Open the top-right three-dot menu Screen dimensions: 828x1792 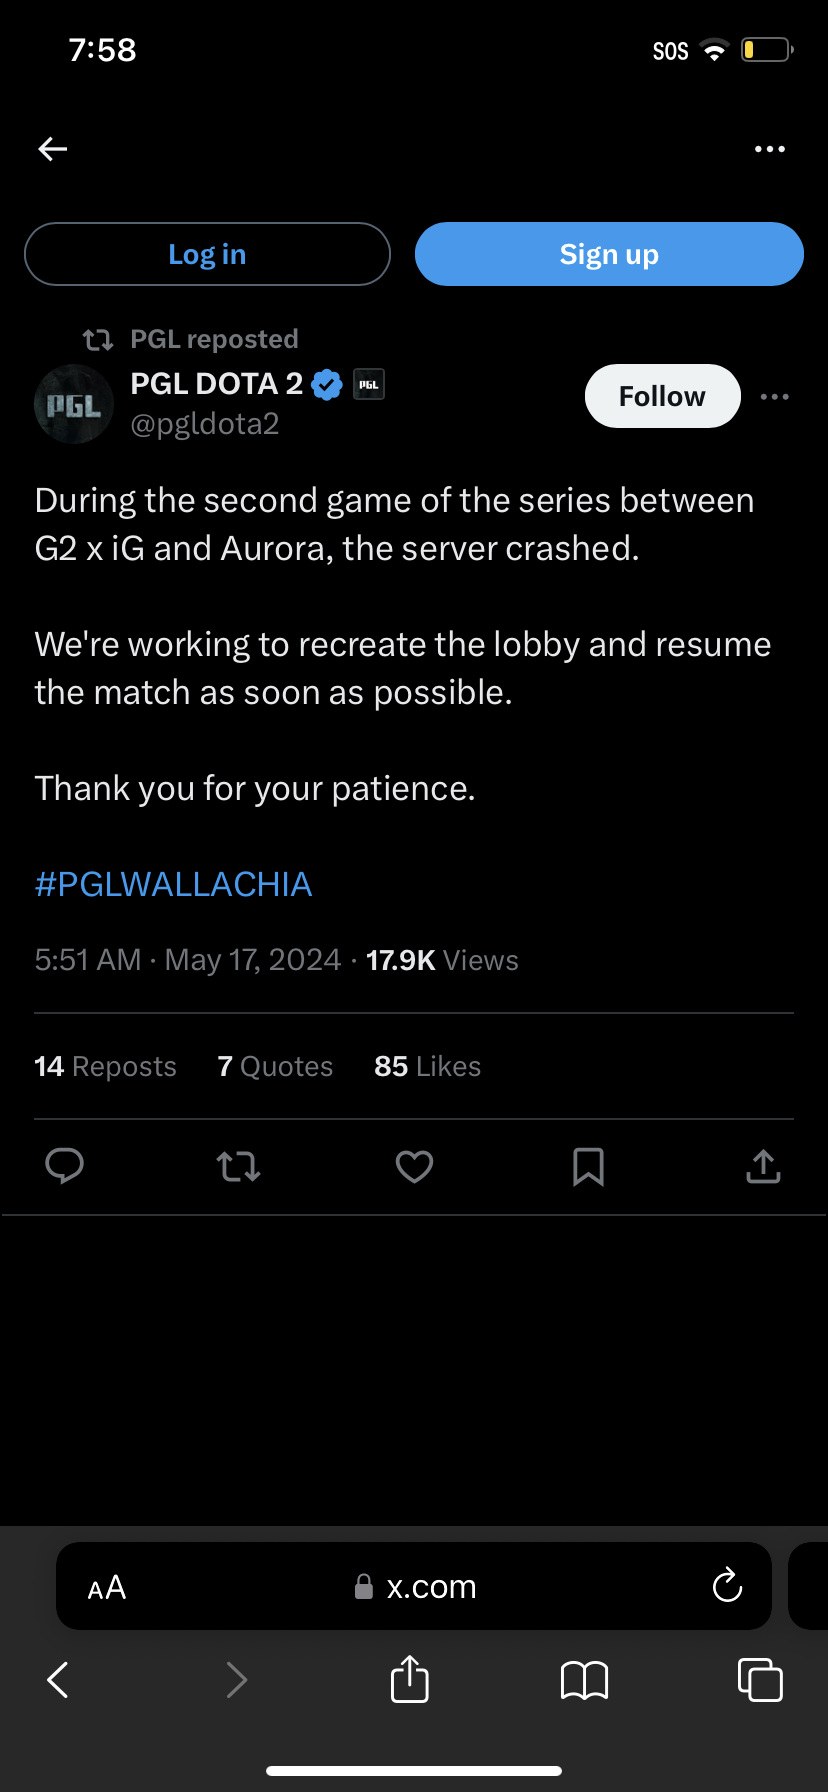coord(769,149)
